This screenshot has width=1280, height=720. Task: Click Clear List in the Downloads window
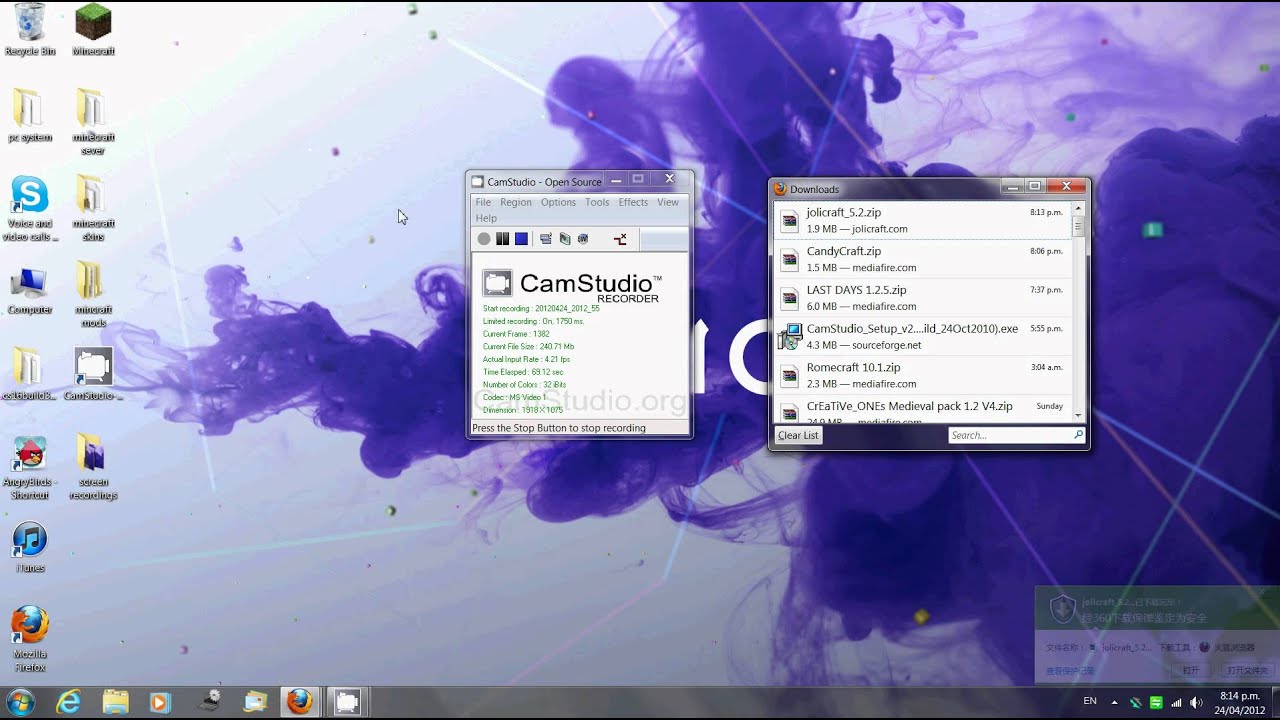click(798, 435)
